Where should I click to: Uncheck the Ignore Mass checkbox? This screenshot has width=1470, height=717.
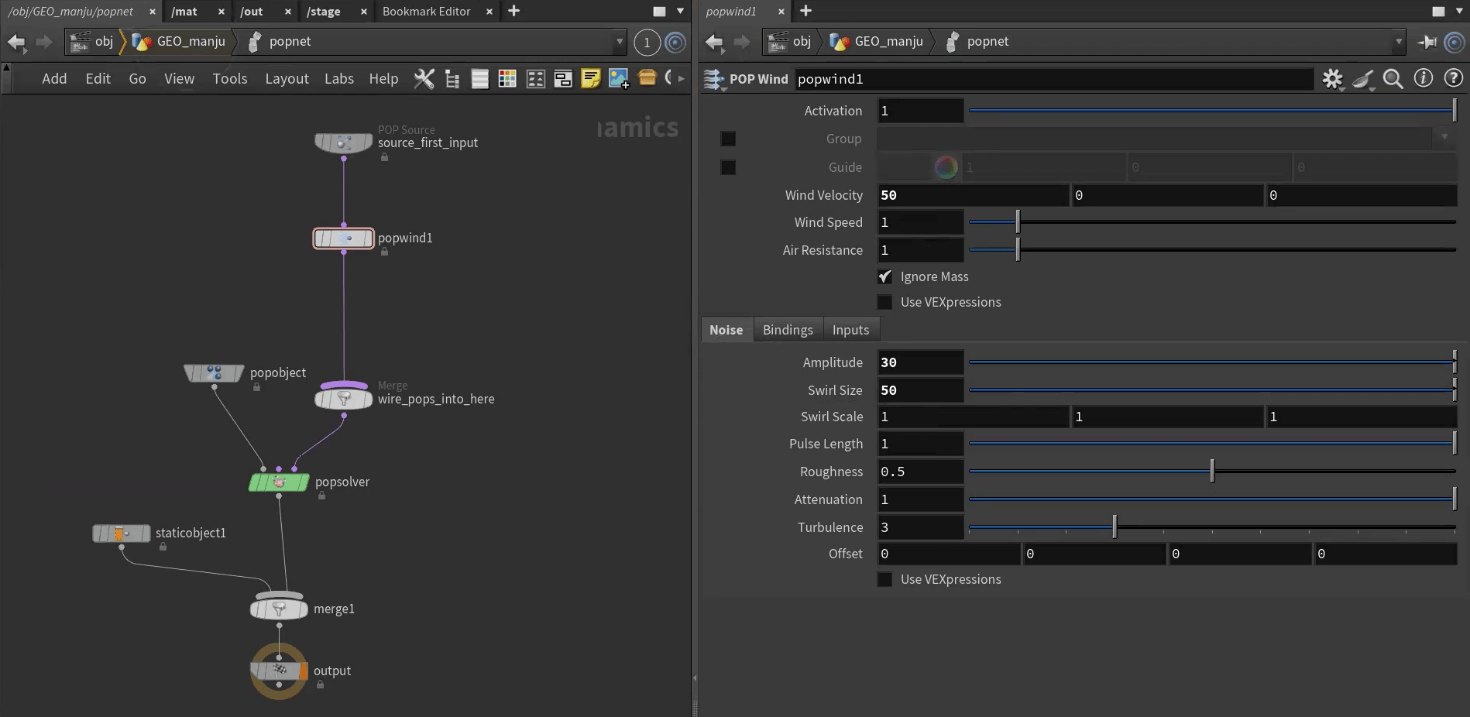tap(885, 277)
